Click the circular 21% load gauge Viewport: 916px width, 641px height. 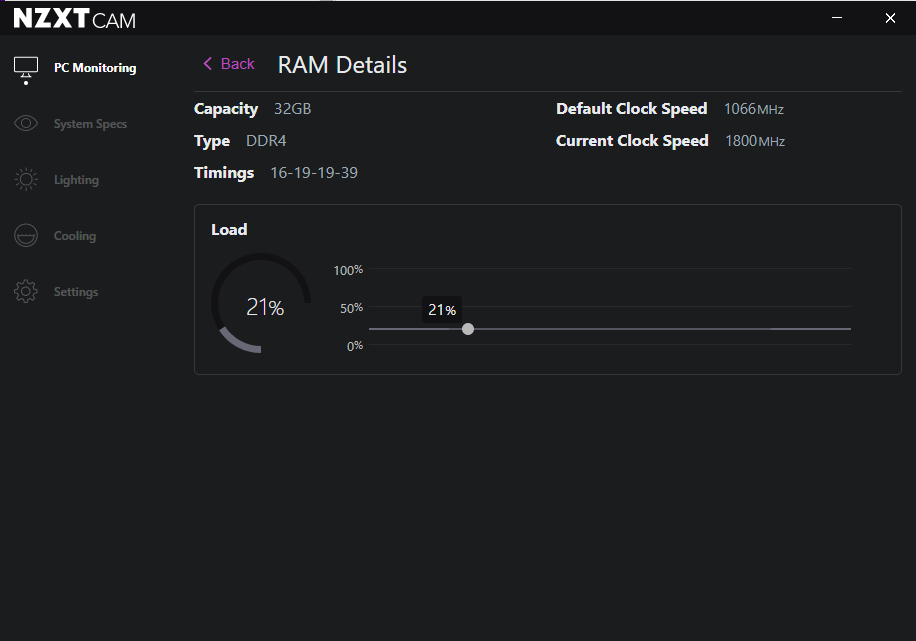(262, 303)
